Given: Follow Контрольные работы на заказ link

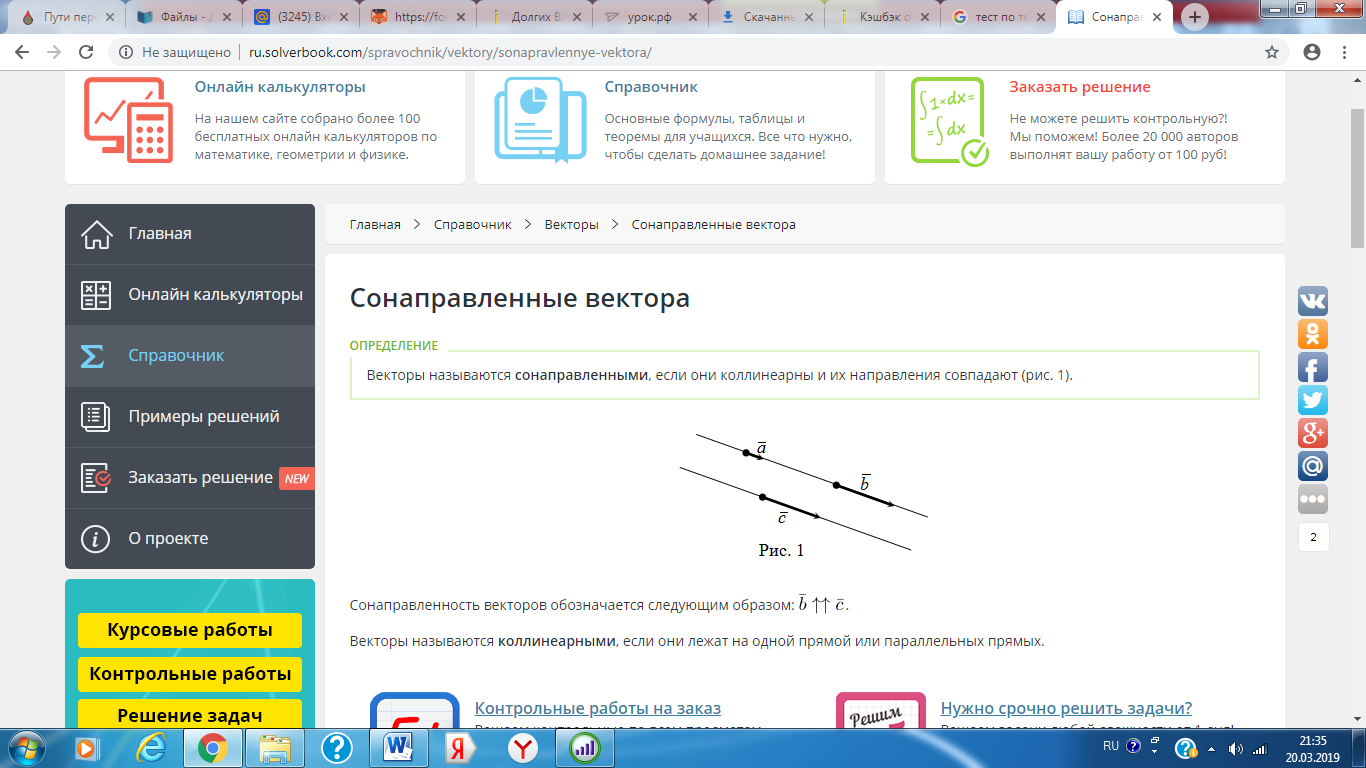Looking at the screenshot, I should [x=597, y=709].
